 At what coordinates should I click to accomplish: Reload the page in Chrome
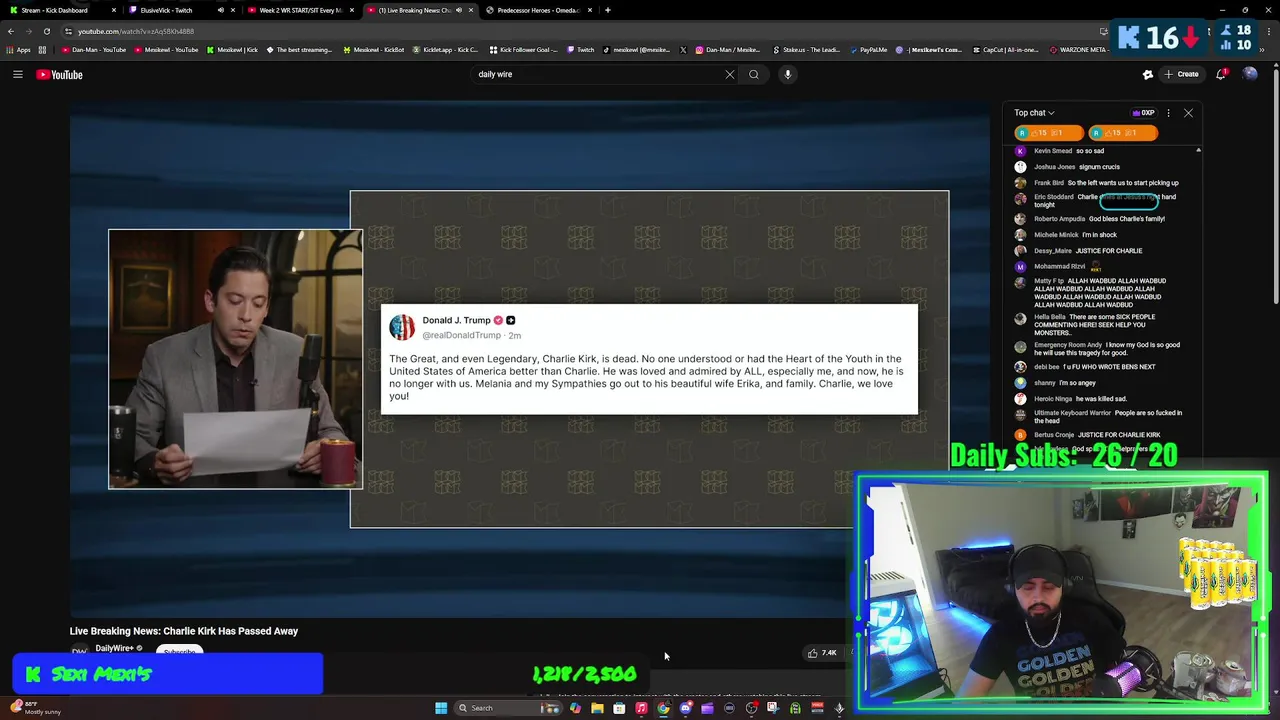point(46,31)
